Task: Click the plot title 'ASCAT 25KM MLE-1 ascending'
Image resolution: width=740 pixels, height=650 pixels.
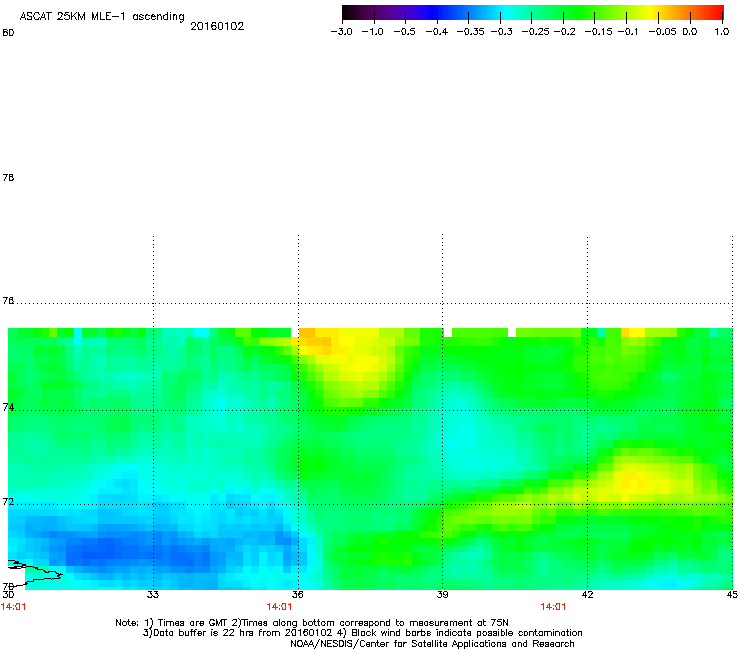Action: pos(102,17)
